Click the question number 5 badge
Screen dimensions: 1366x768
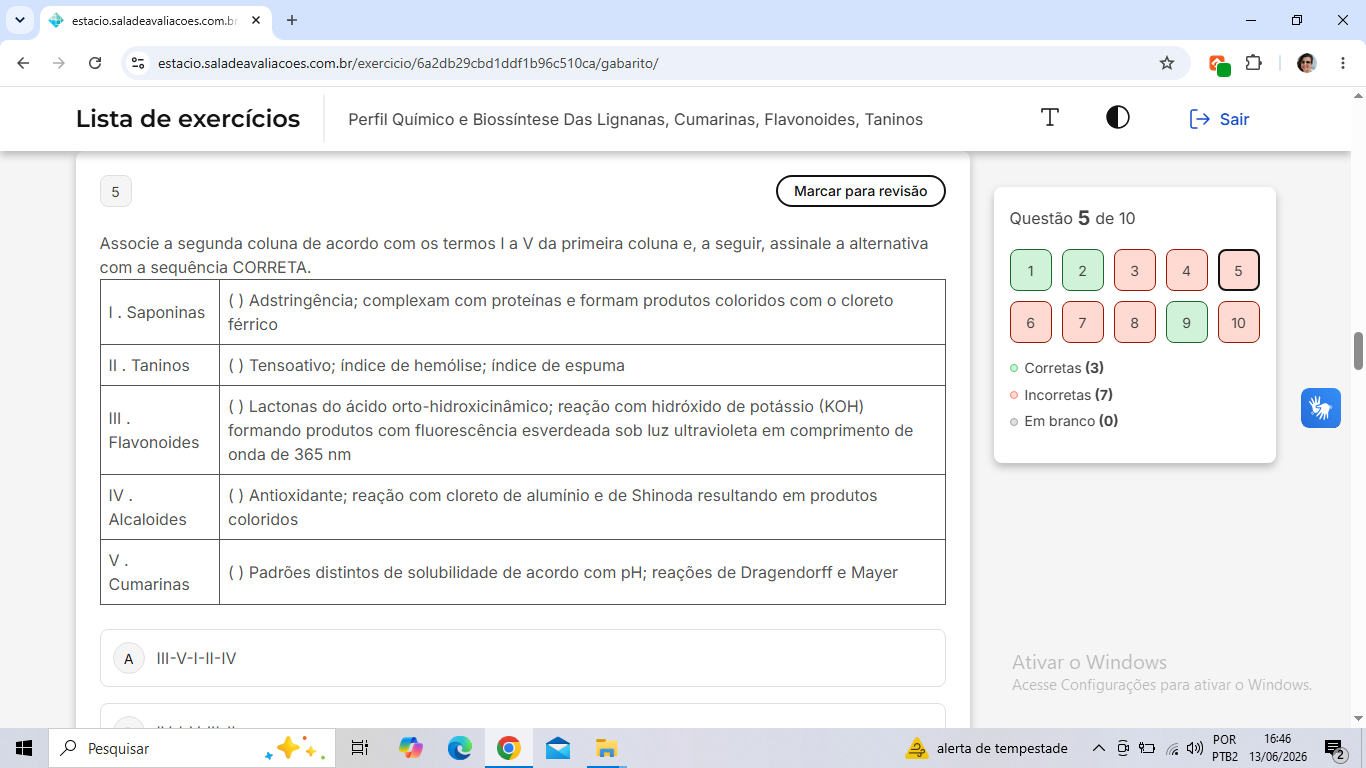coord(116,191)
